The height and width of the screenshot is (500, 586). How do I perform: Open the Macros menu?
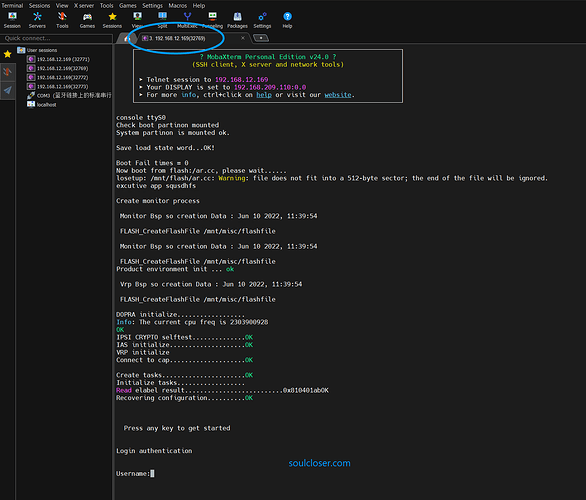(178, 6)
